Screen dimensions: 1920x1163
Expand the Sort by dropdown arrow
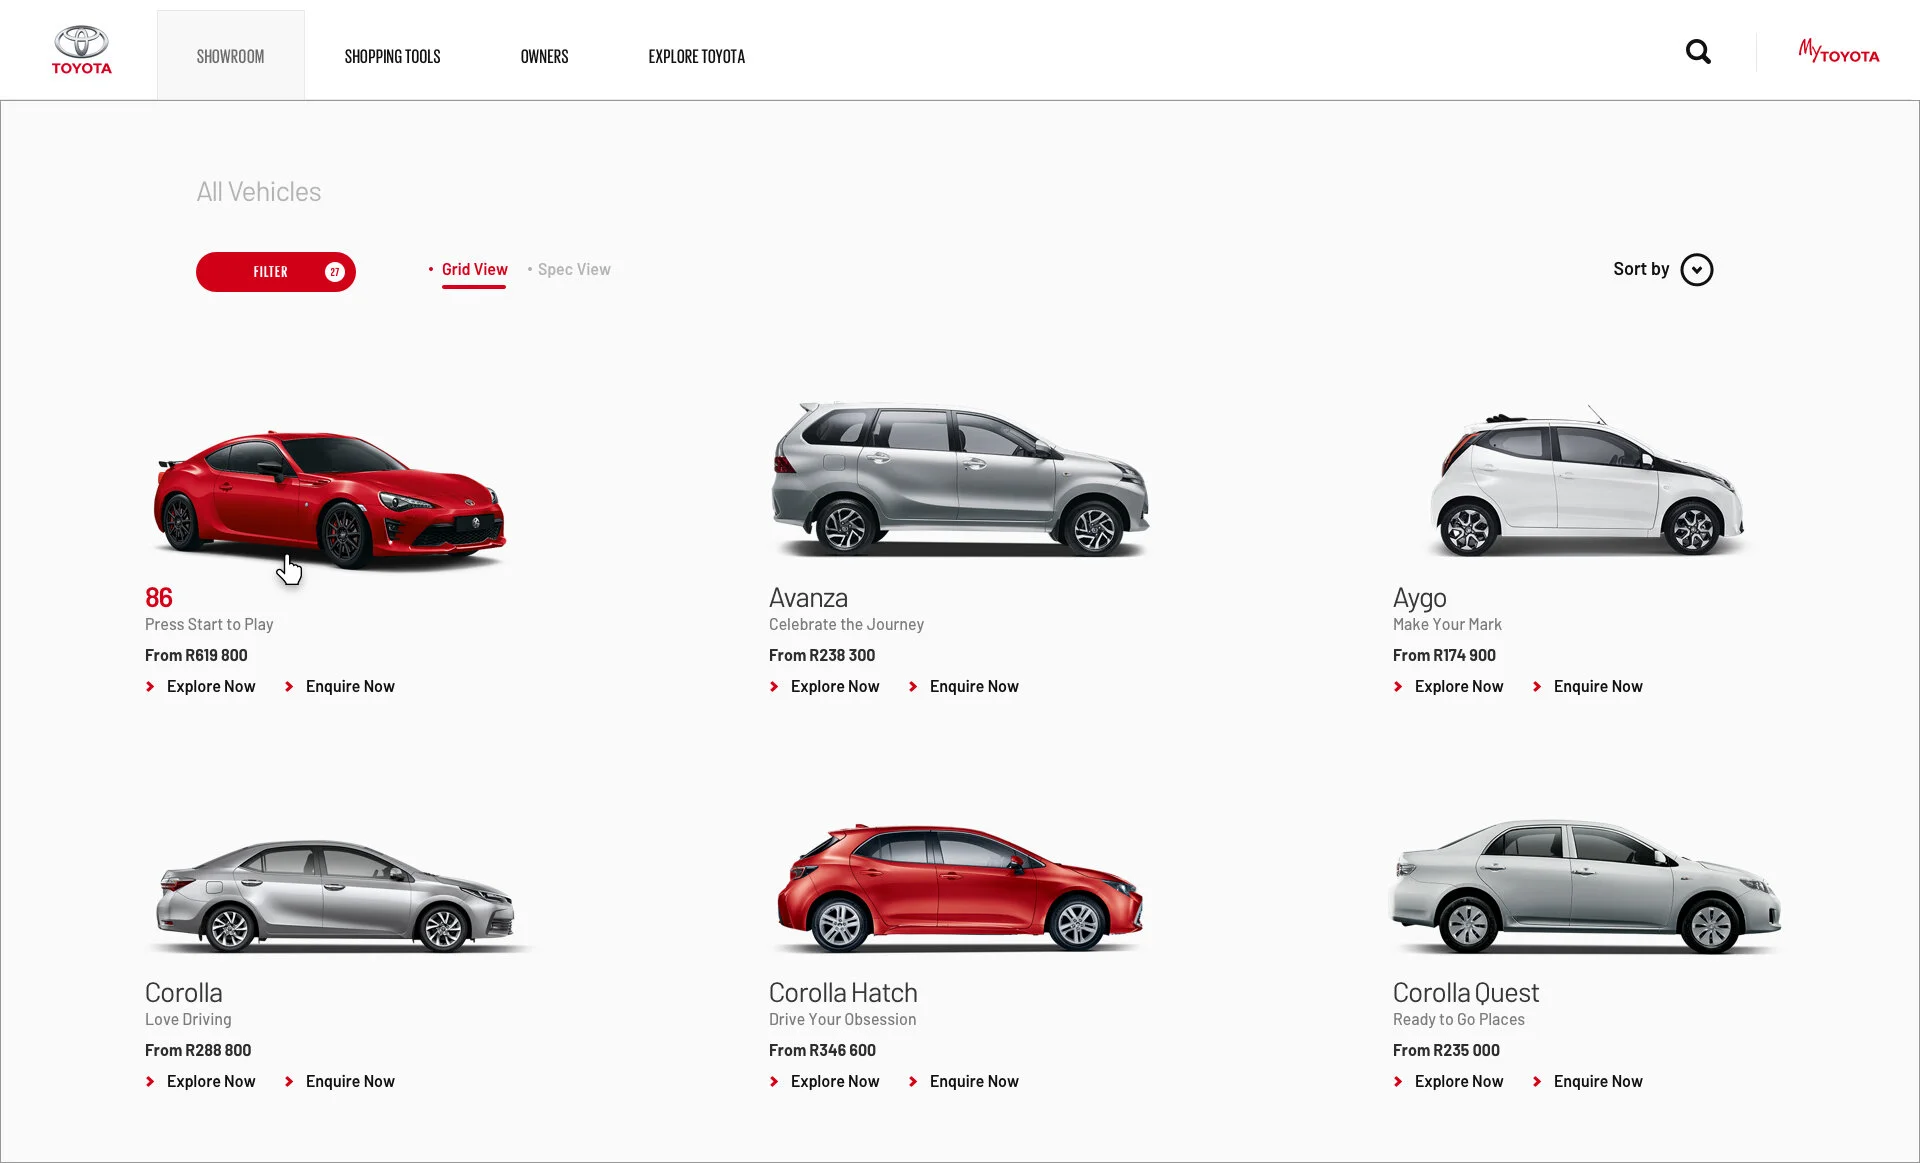[1696, 270]
